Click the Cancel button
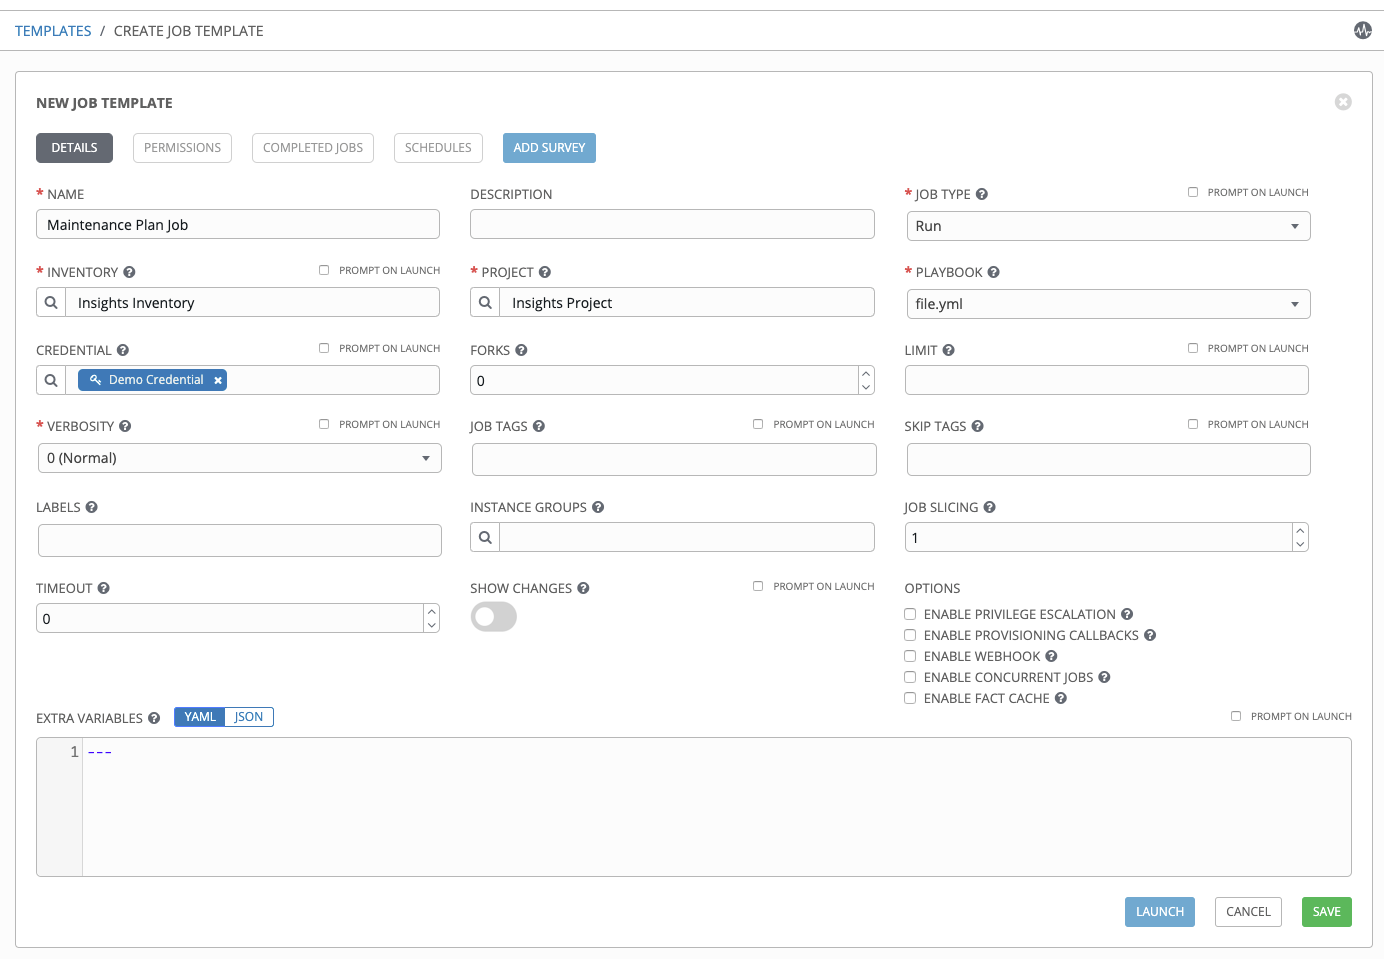1384x959 pixels. 1248,912
